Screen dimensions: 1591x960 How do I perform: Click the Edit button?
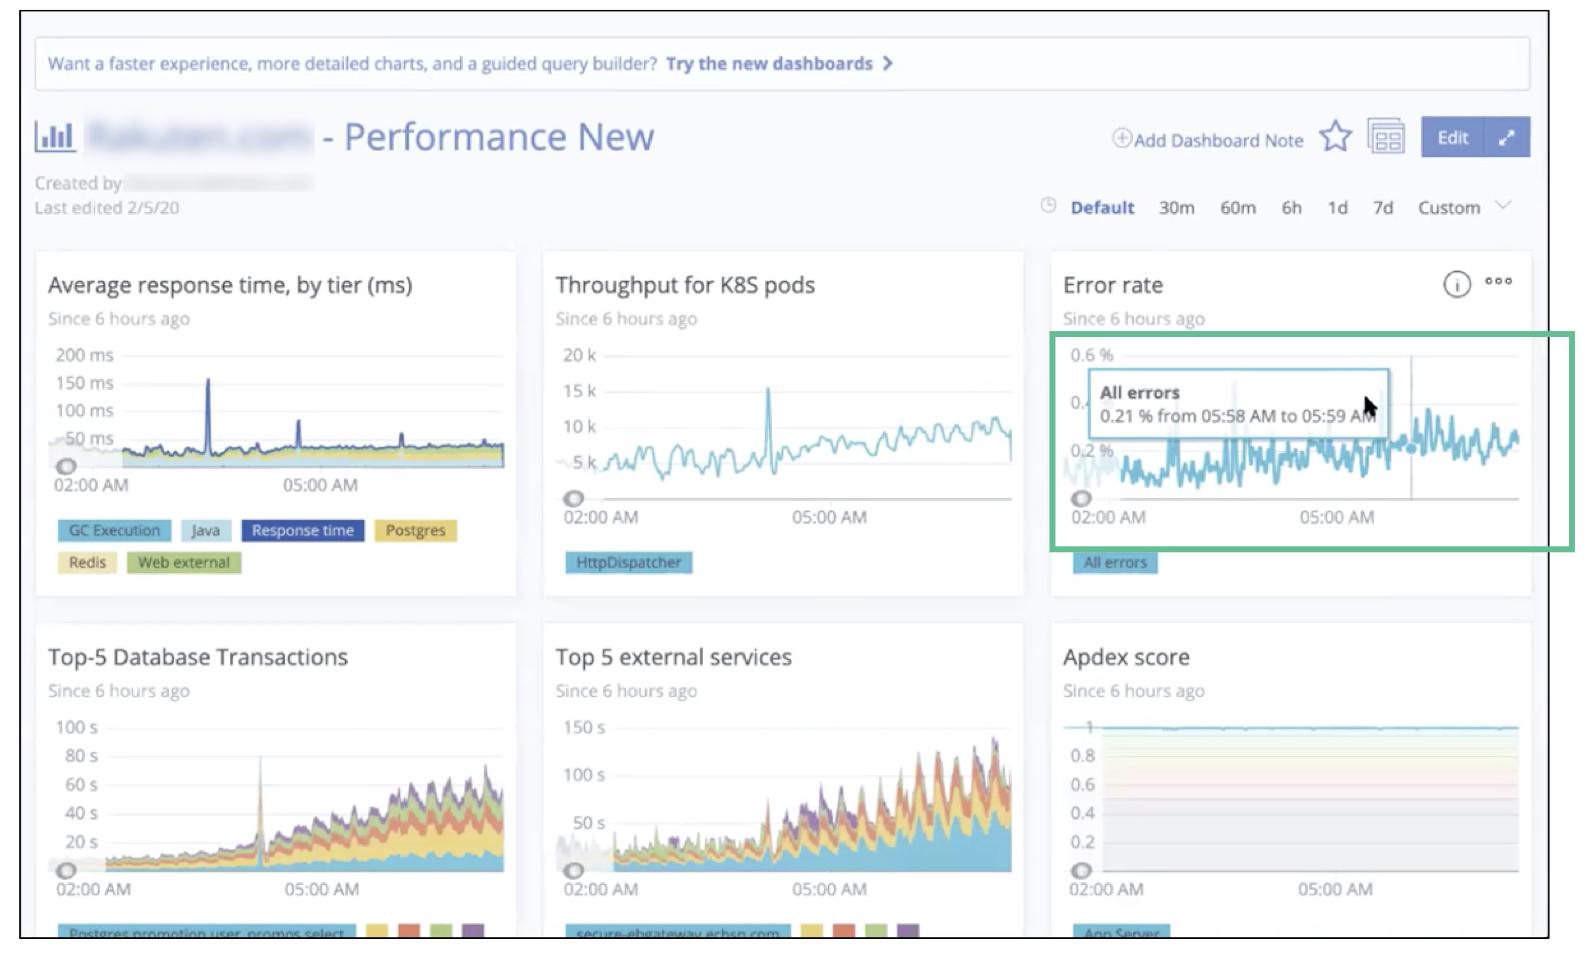click(x=1452, y=138)
